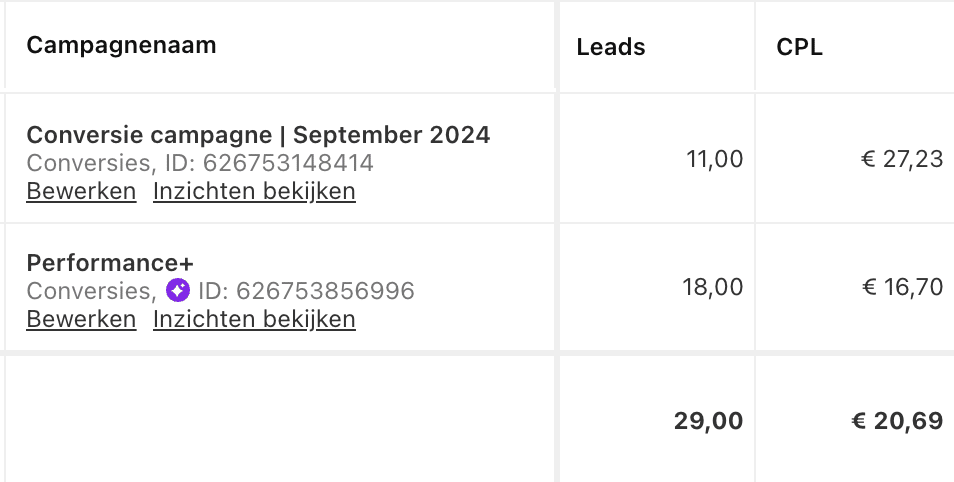The image size is (954, 482).
Task: Open Inzichten bekijken for Conversie campagne
Action: (x=254, y=191)
